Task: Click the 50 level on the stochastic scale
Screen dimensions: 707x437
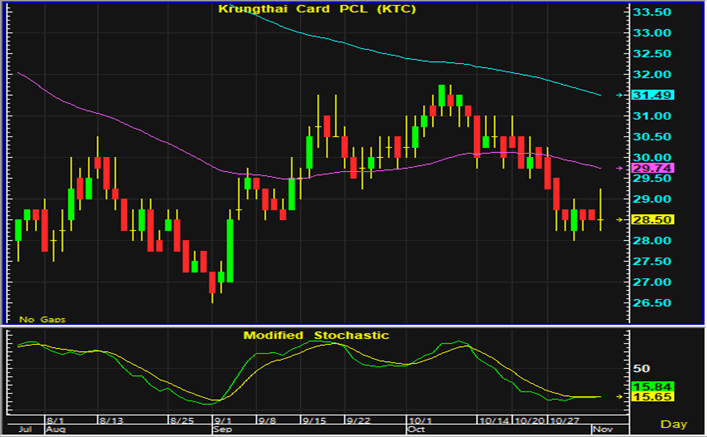Action: (641, 370)
